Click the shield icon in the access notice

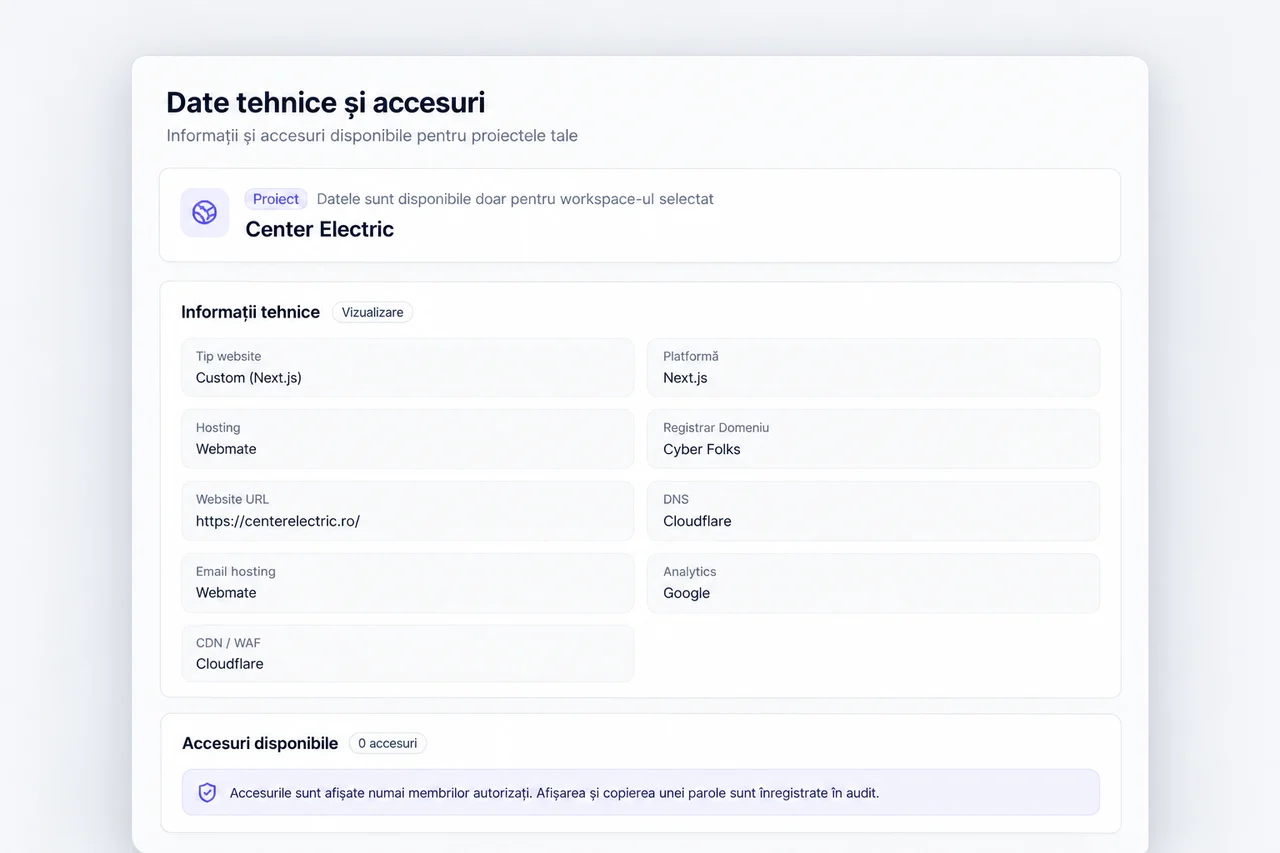pyautogui.click(x=207, y=793)
